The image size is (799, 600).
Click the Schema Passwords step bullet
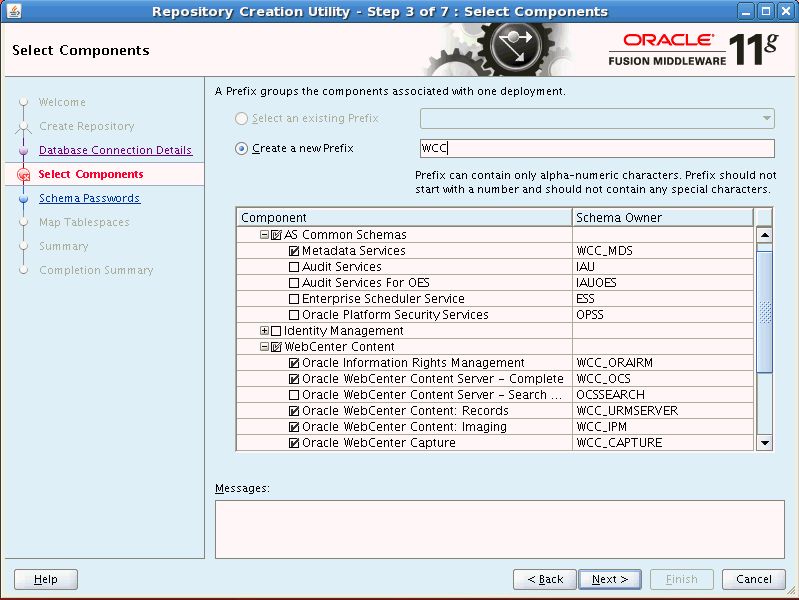(x=23, y=198)
